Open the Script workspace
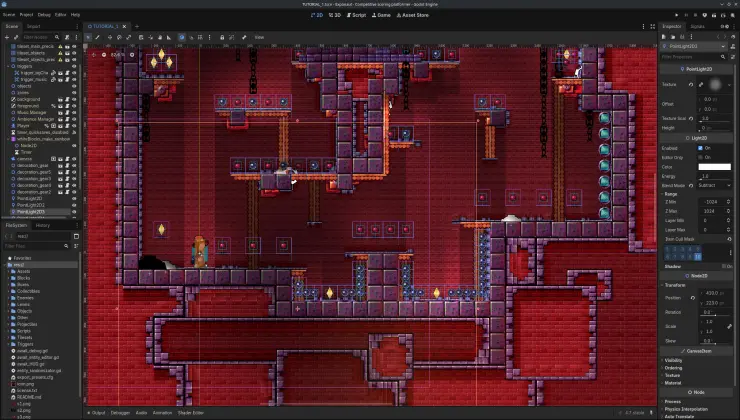The width and height of the screenshot is (740, 420). pyautogui.click(x=356, y=15)
